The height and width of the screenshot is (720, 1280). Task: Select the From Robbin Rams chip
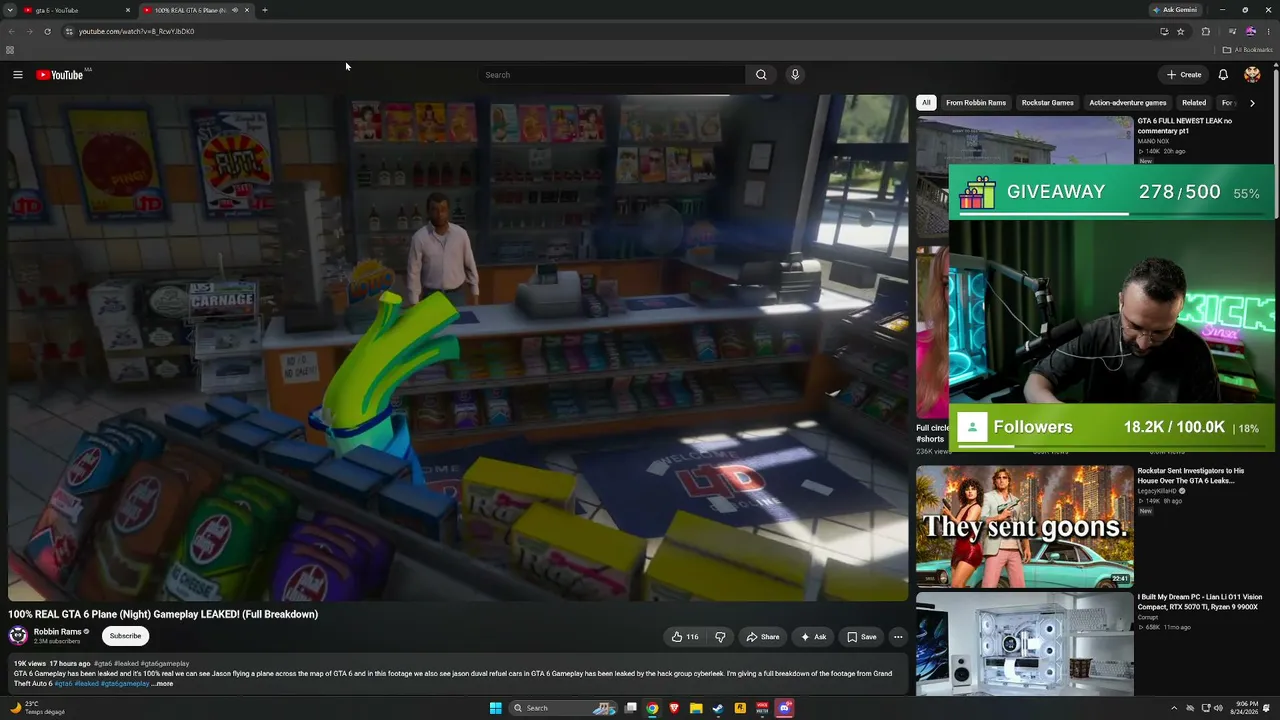(x=976, y=103)
